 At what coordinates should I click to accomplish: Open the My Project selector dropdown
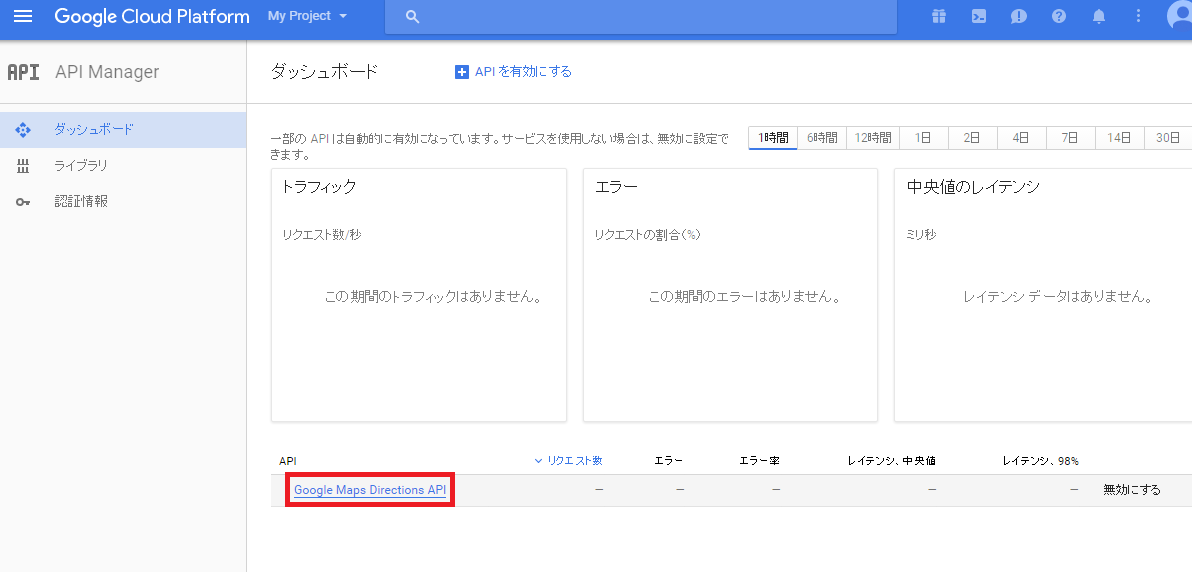coord(307,16)
